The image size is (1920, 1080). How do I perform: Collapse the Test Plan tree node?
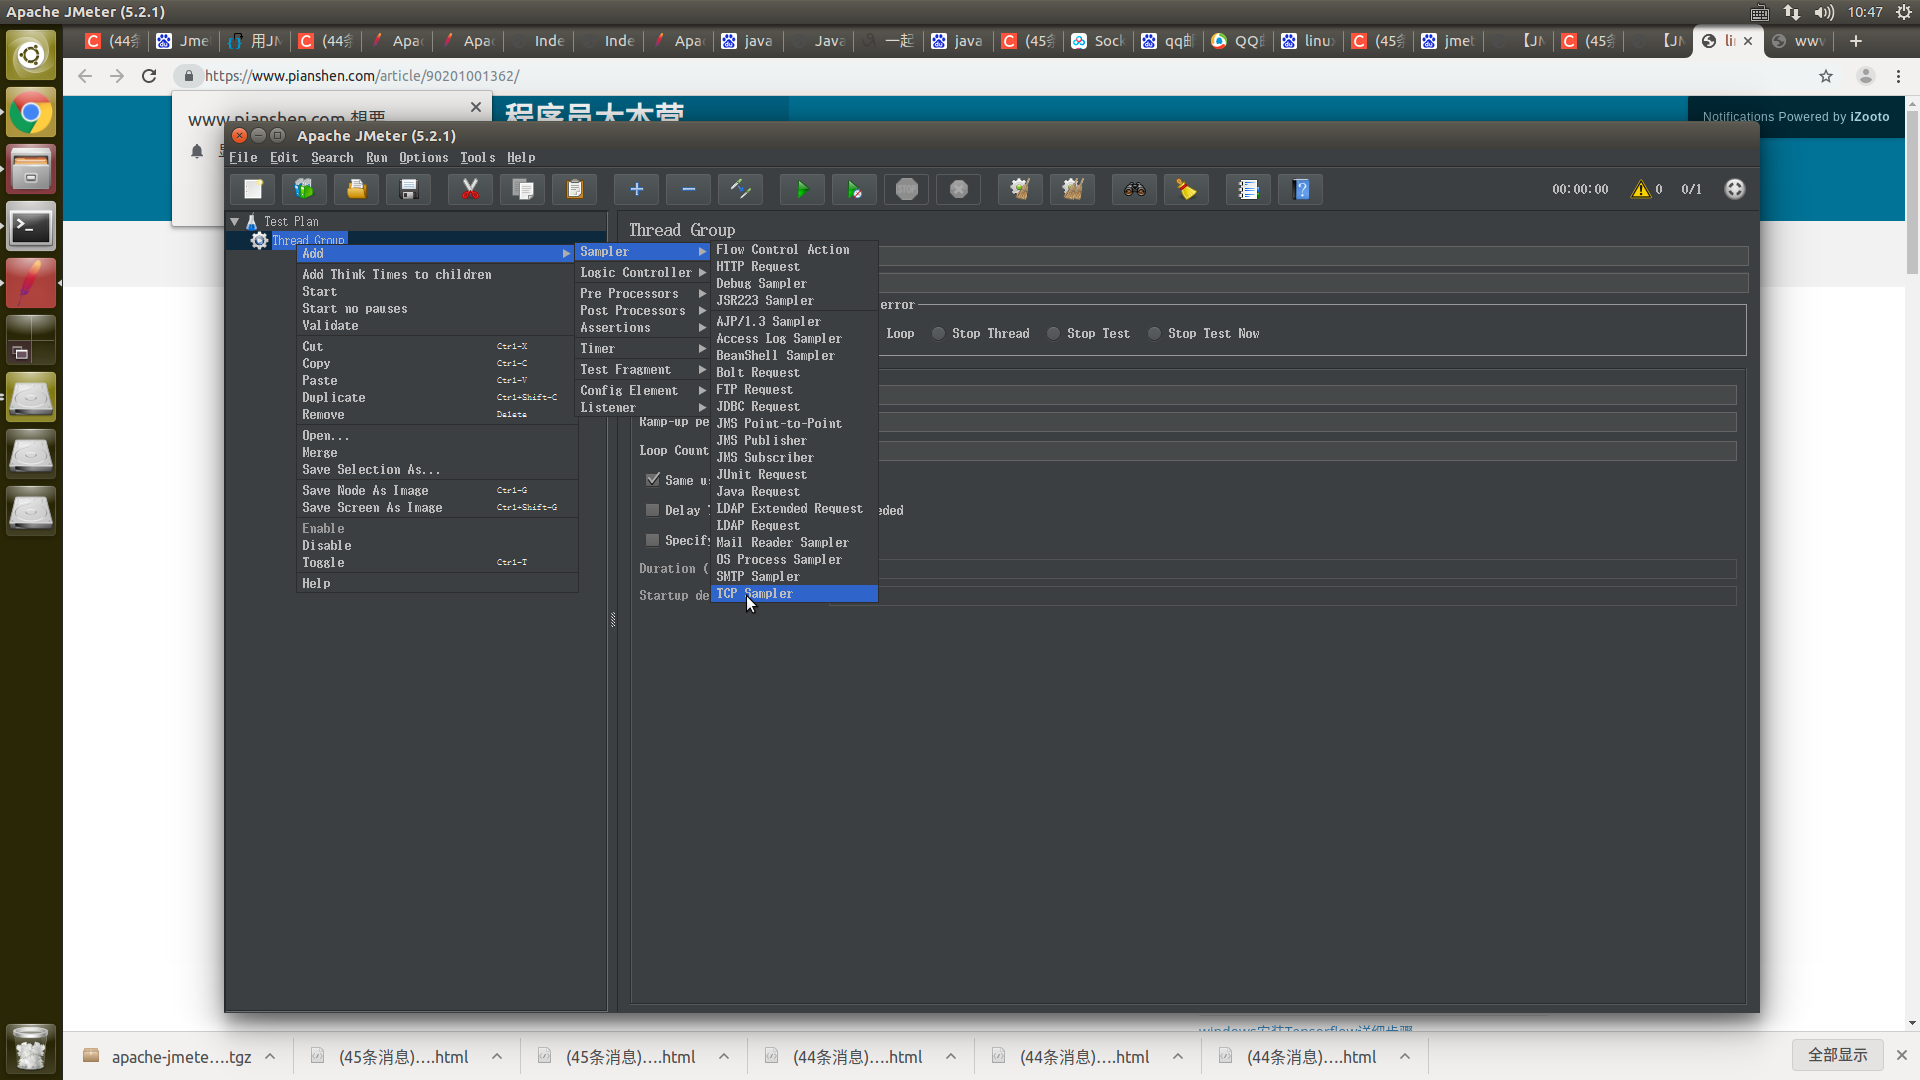[235, 222]
